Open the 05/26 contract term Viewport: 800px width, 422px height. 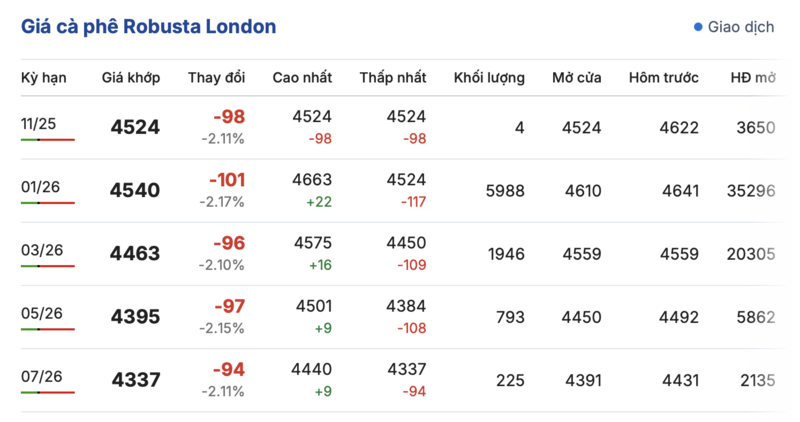(x=42, y=313)
